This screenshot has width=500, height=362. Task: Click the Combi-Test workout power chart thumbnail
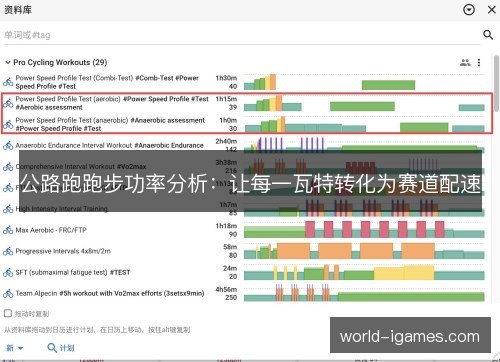point(364,82)
